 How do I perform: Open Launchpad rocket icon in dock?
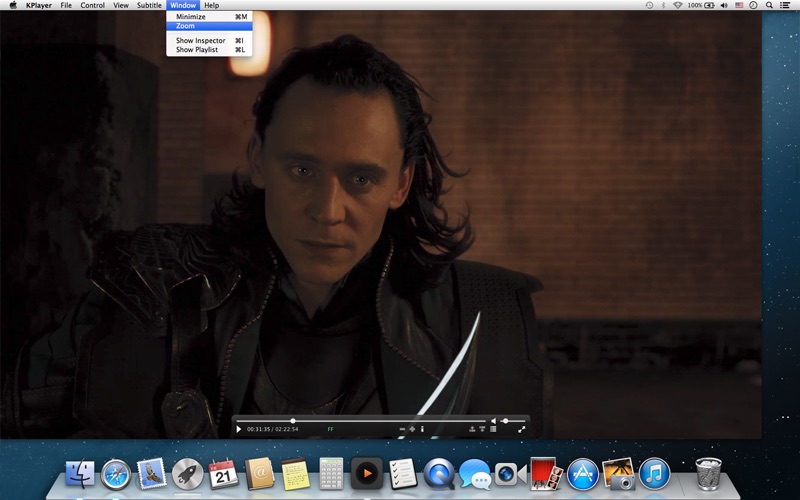click(187, 474)
